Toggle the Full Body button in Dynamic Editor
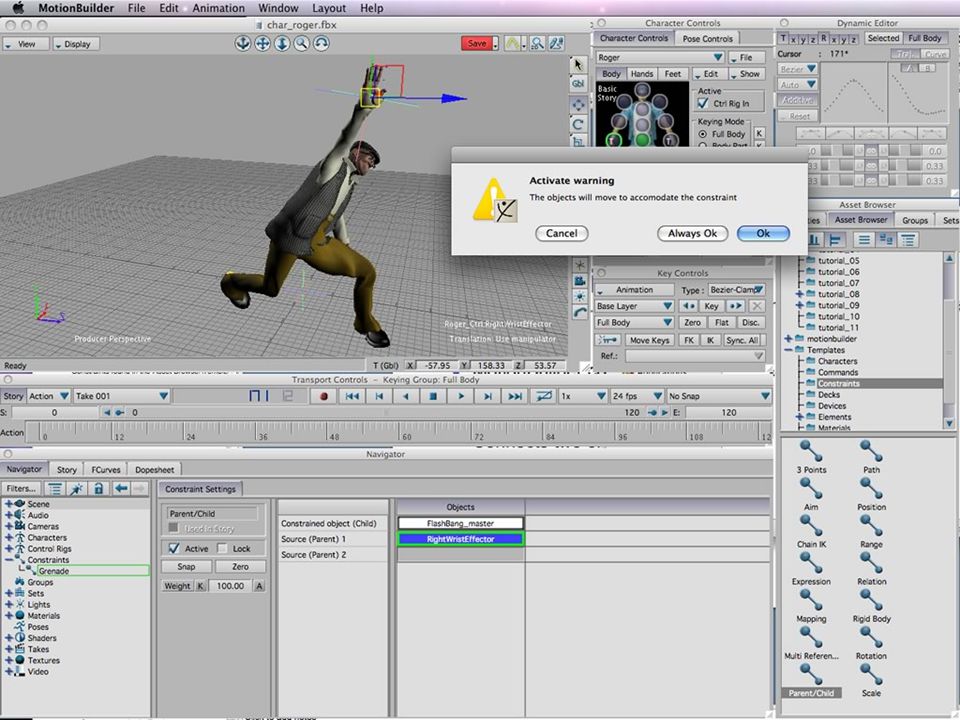The height and width of the screenshot is (720, 960). coord(924,38)
